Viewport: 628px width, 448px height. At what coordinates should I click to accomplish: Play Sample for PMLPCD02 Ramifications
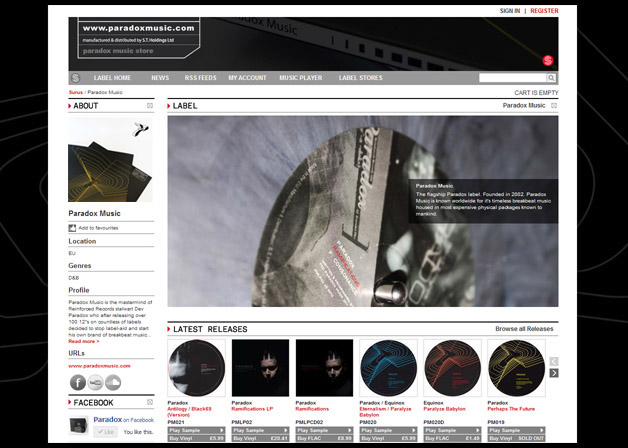tap(324, 430)
